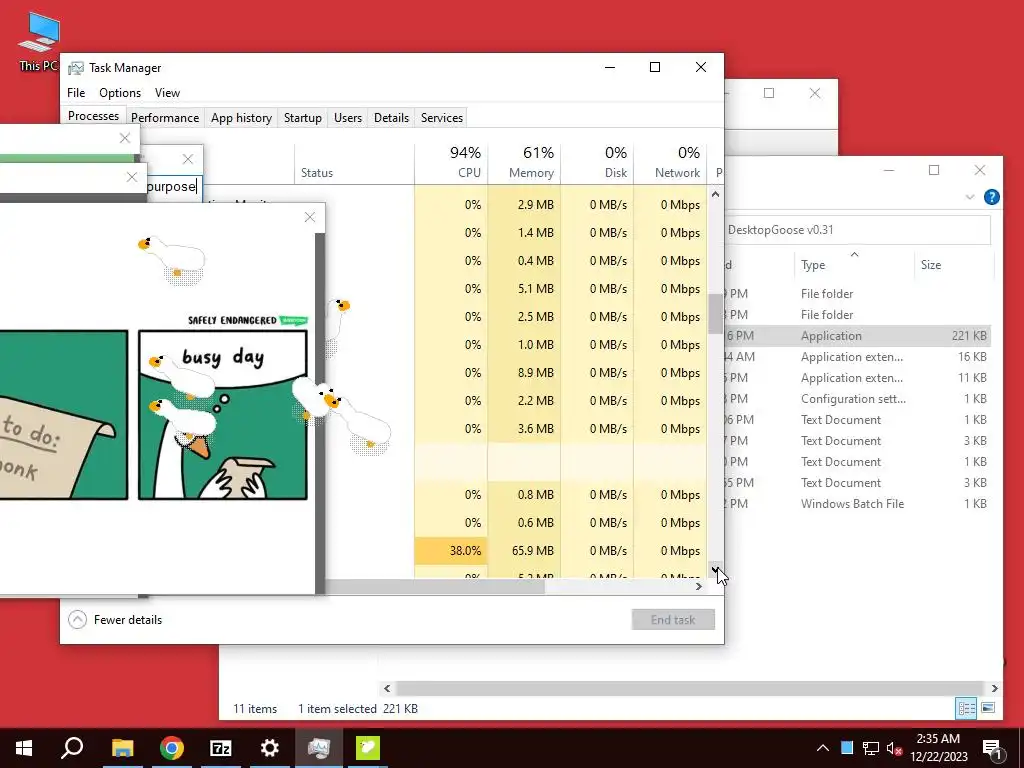Open the notification center icon
This screenshot has height=768, width=1024.
point(992,749)
